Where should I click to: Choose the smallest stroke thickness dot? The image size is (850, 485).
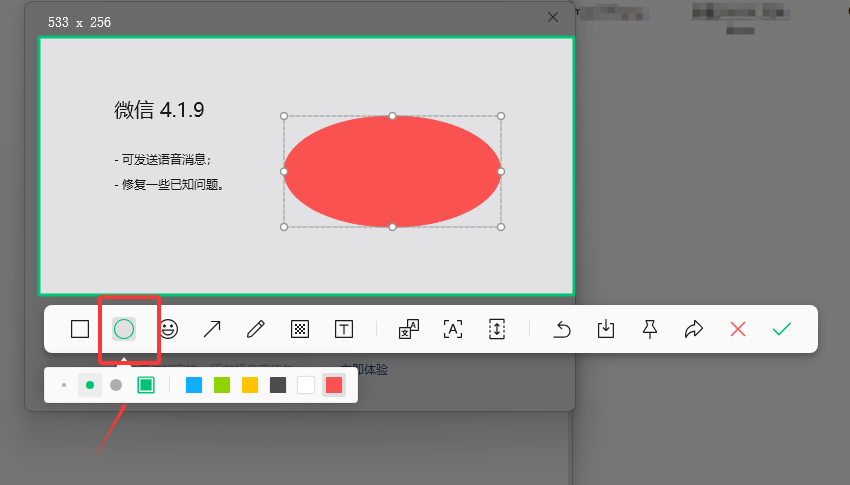click(x=64, y=385)
